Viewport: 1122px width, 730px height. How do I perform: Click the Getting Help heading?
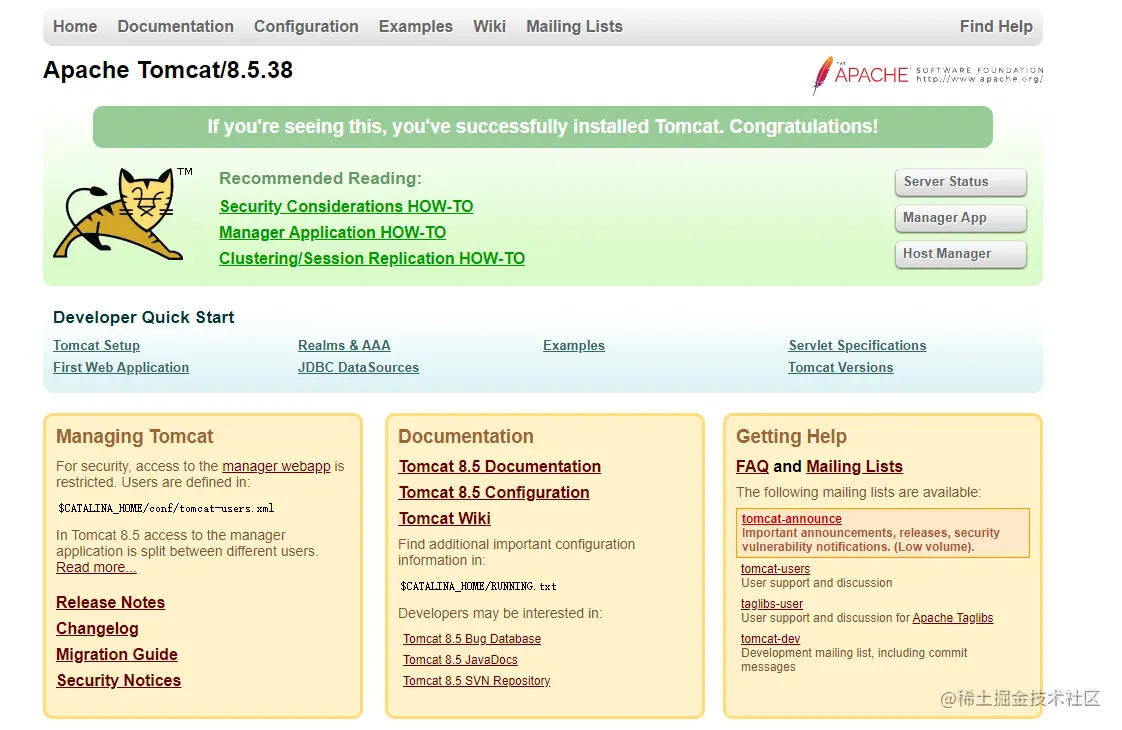[791, 437]
